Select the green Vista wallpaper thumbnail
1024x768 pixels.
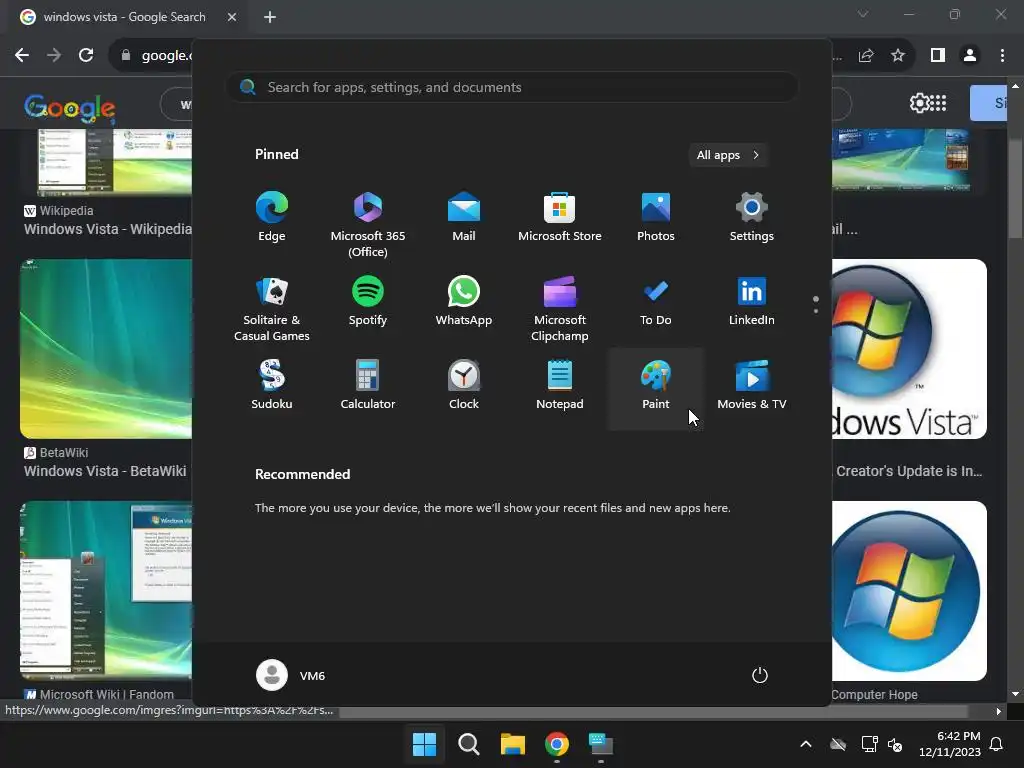(x=106, y=349)
